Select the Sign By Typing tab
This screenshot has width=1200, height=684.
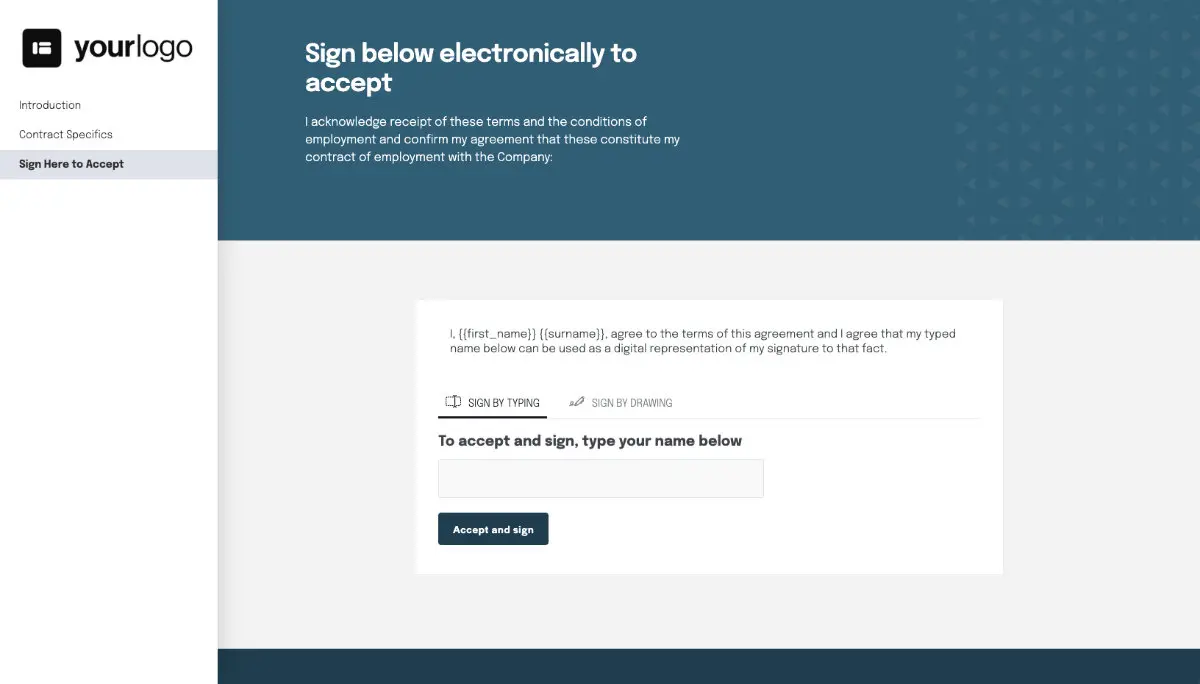click(x=492, y=402)
